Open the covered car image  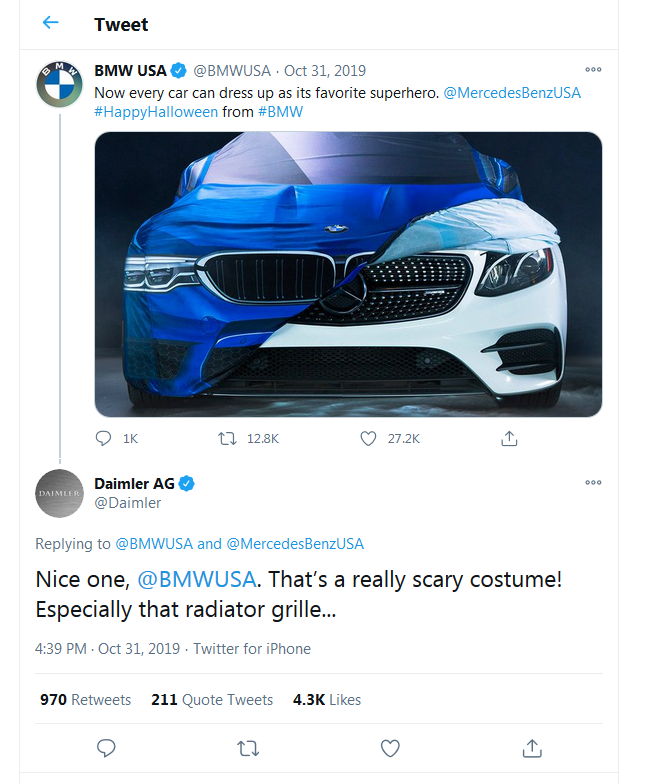pos(348,274)
